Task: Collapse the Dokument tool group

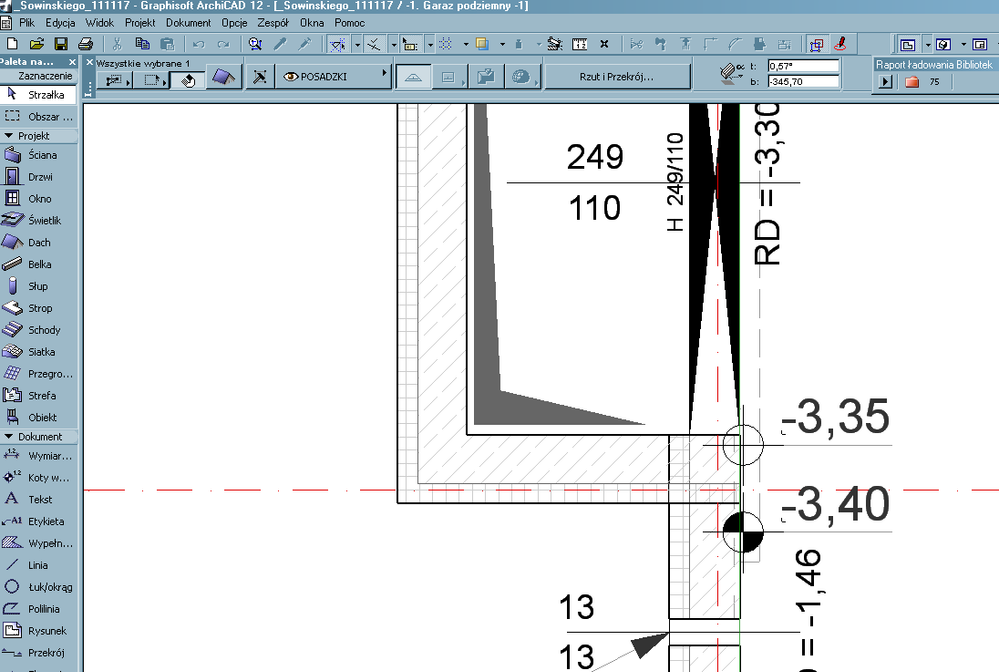Action: tap(9, 436)
